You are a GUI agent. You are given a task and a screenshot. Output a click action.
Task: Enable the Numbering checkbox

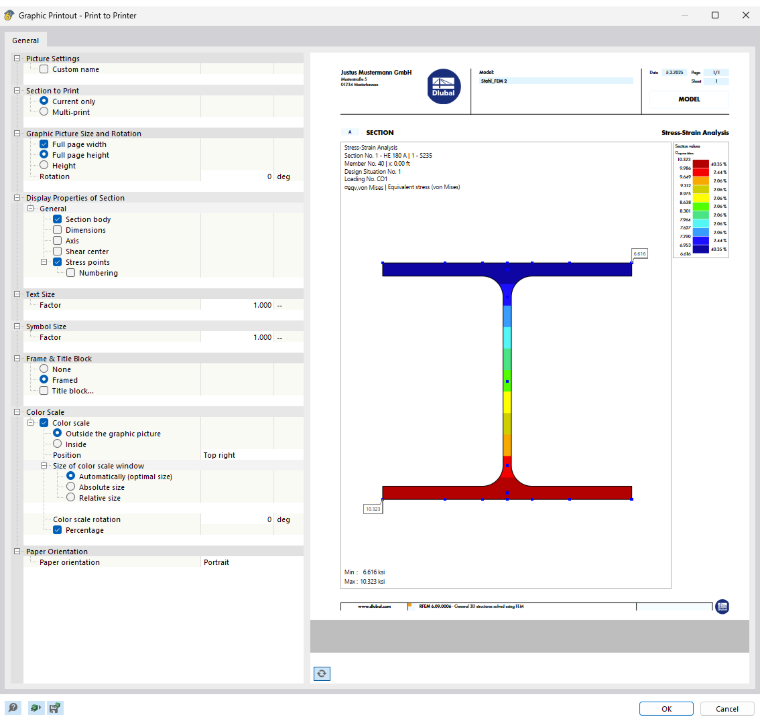coord(71,272)
